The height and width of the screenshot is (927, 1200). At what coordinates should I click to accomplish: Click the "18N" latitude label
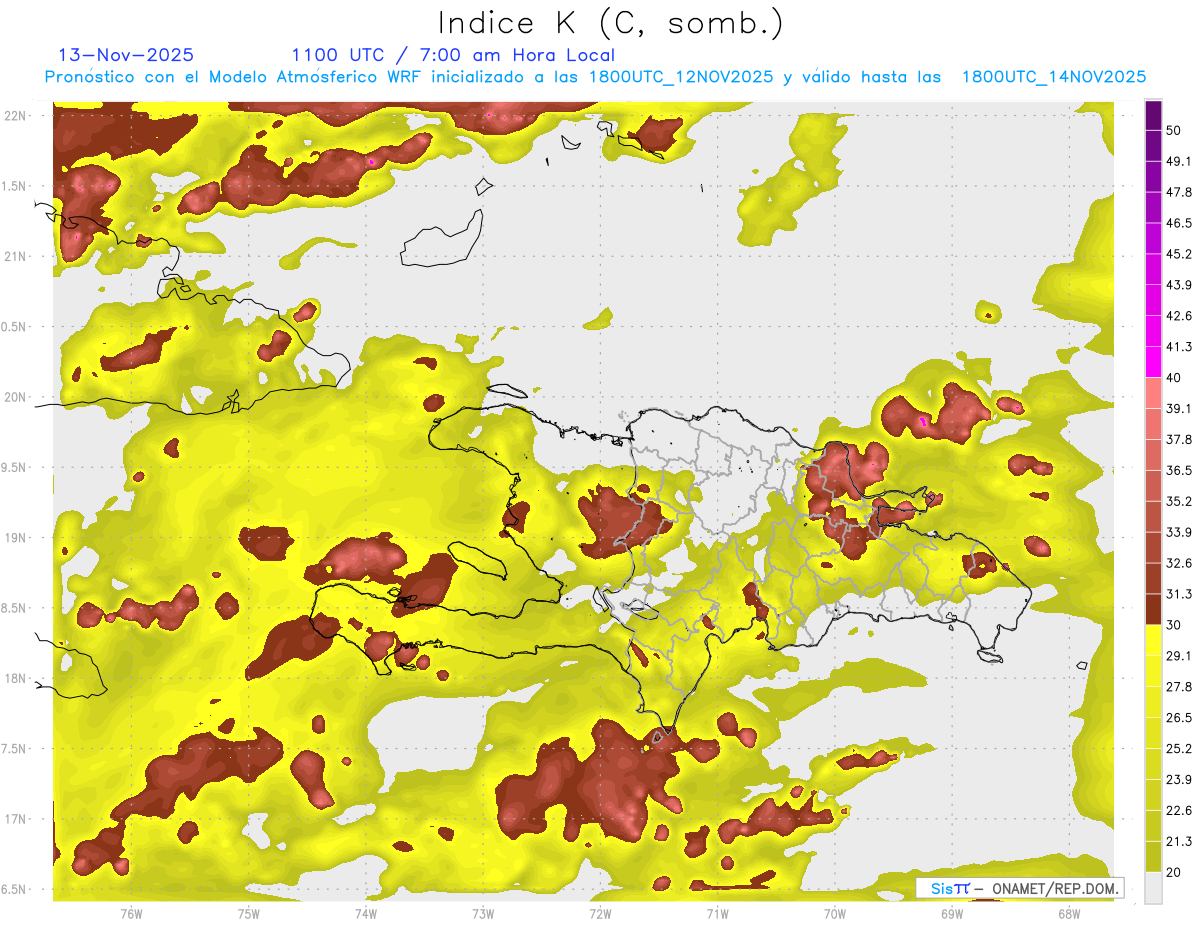17,678
